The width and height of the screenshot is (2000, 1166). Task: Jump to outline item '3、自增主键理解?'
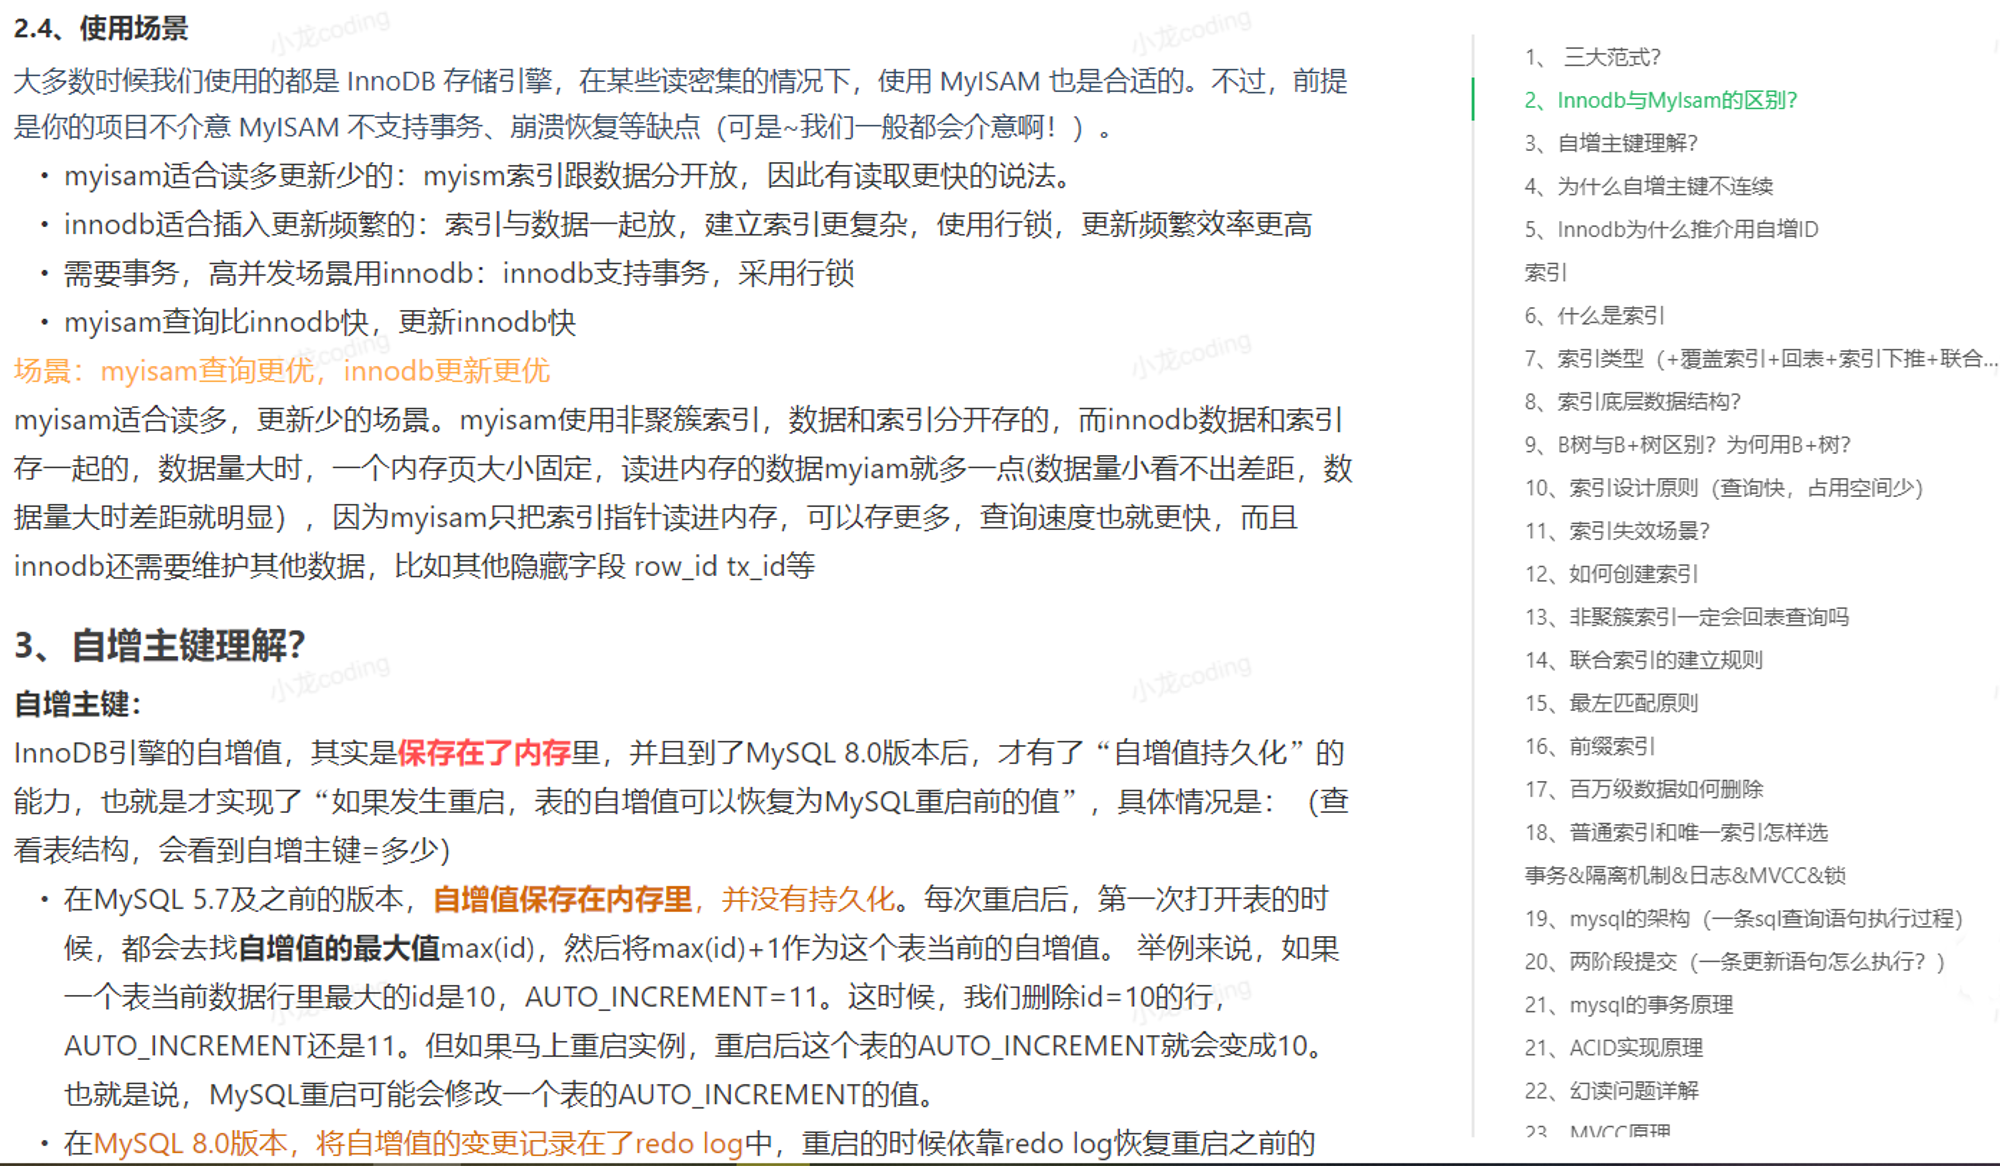click(1611, 143)
